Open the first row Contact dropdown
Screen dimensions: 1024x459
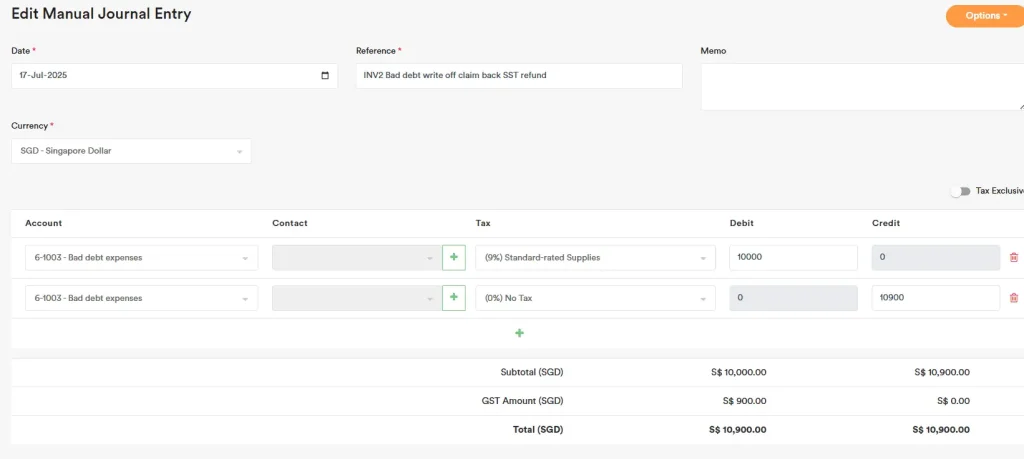tap(356, 258)
